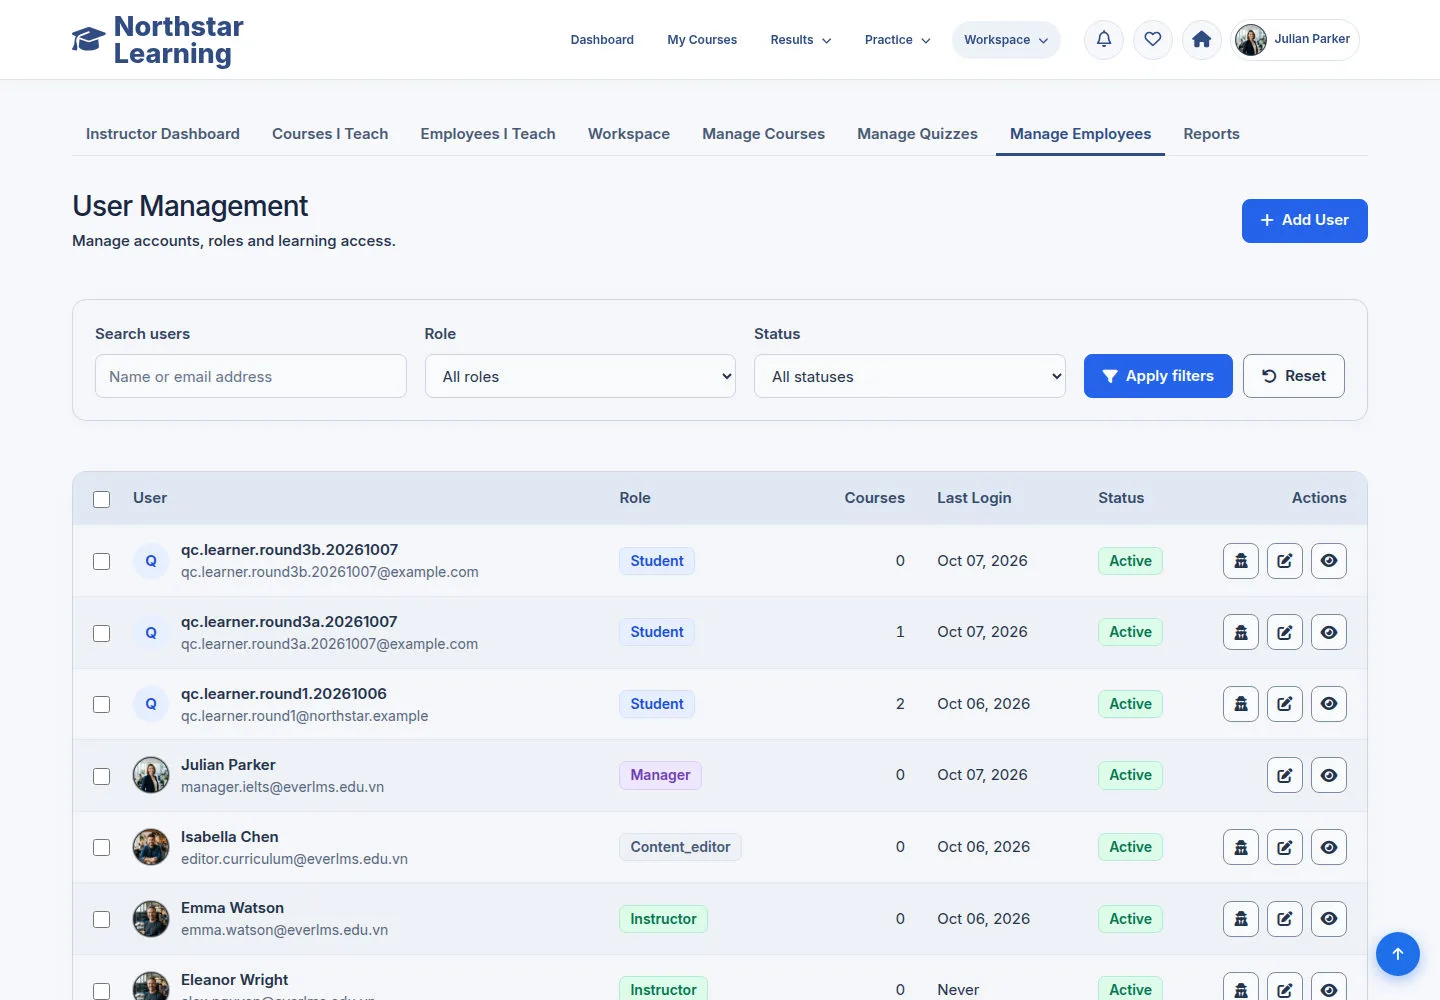View details of Emma Watson
Screen dimensions: 1440x1000
click(1329, 919)
